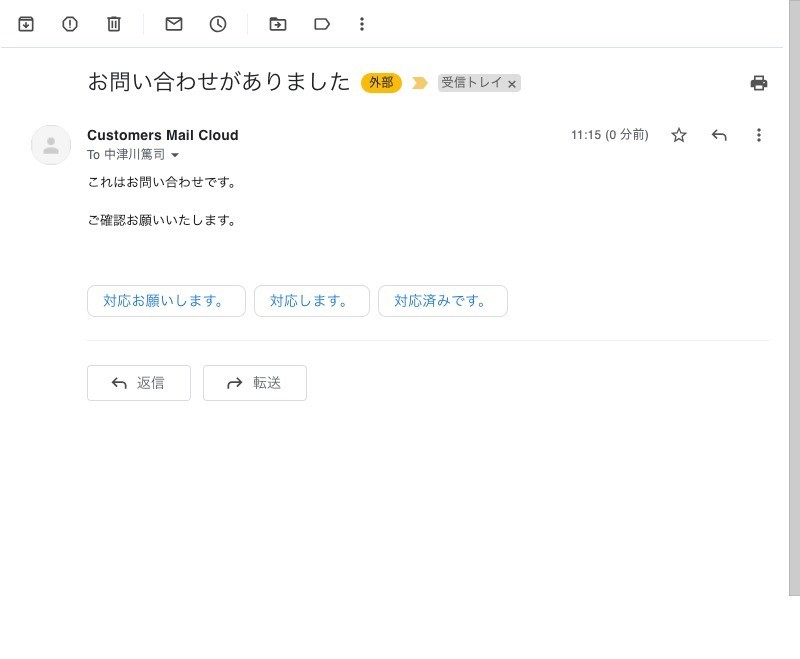The height and width of the screenshot is (659, 800).
Task: Click the sender avatar for Customers Mail Cloud
Action: pyautogui.click(x=51, y=145)
